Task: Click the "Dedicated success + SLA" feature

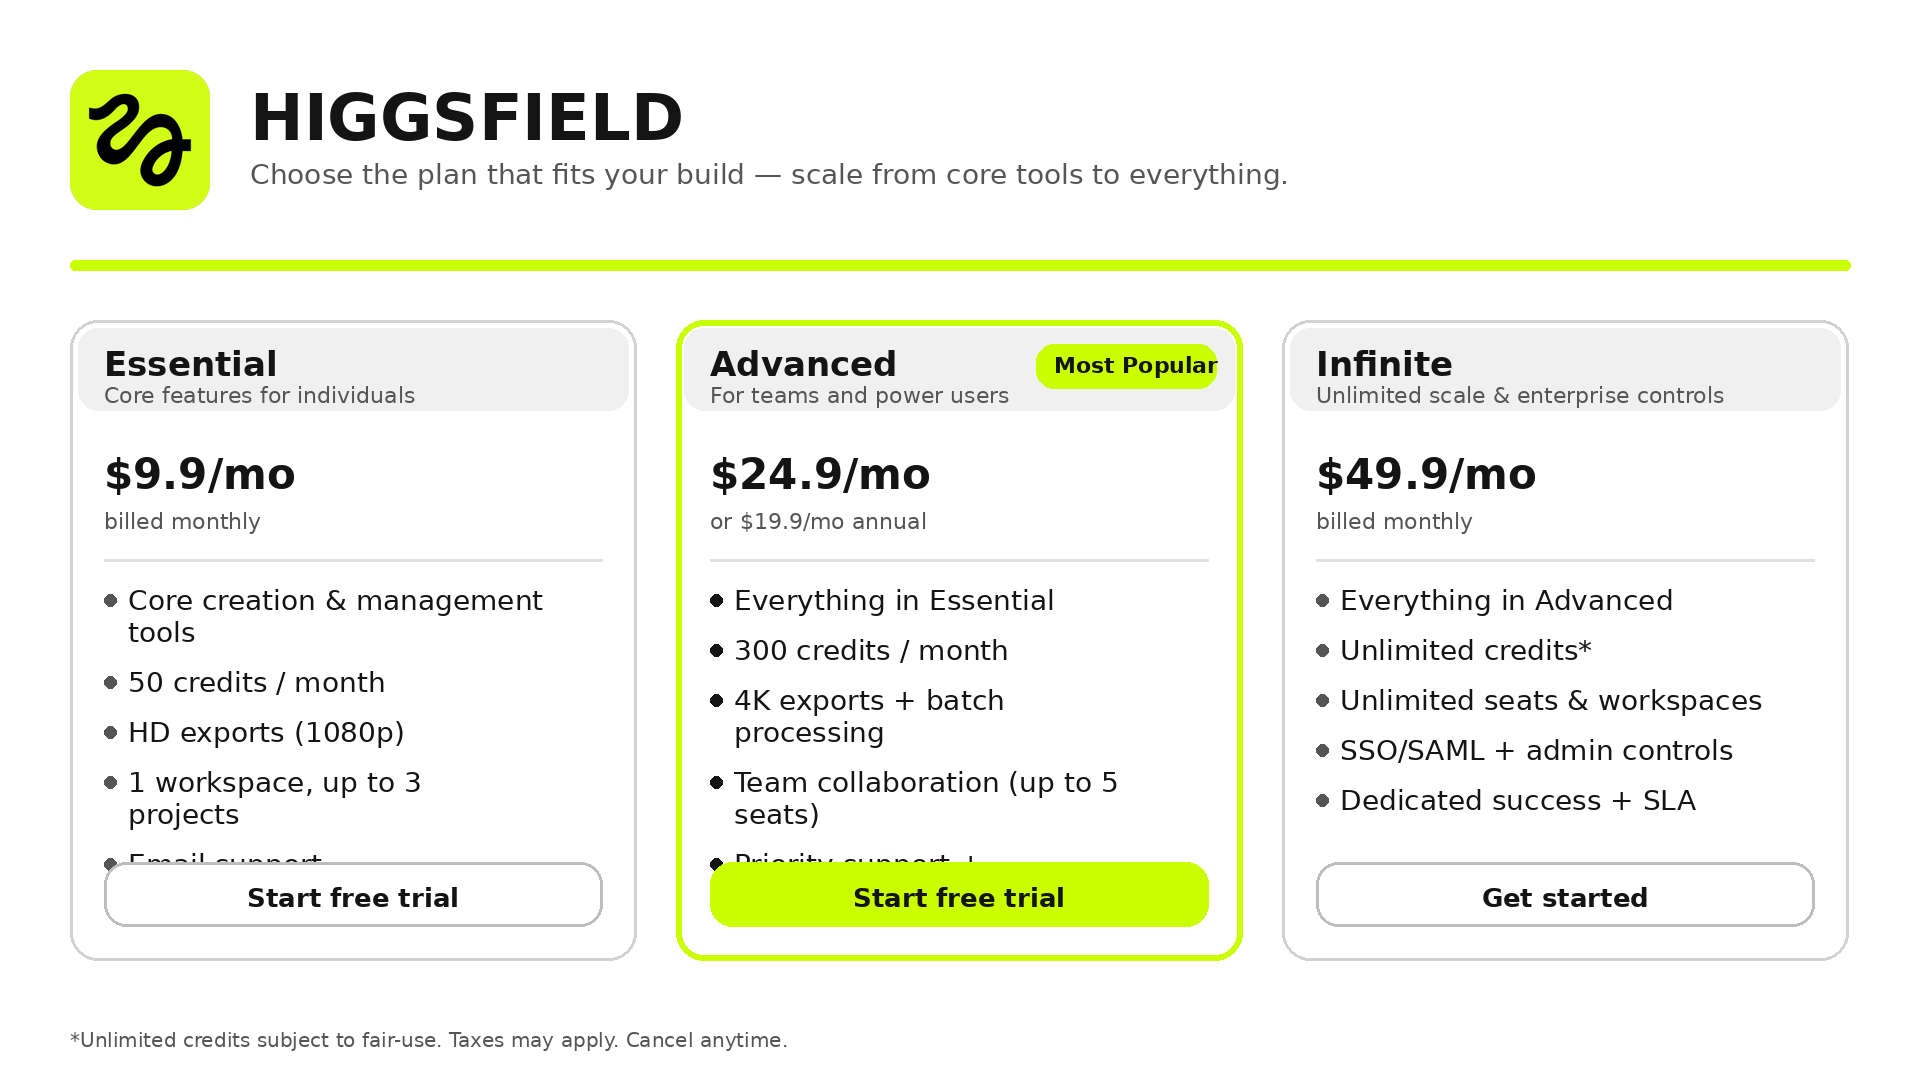Action: pos(1517,801)
